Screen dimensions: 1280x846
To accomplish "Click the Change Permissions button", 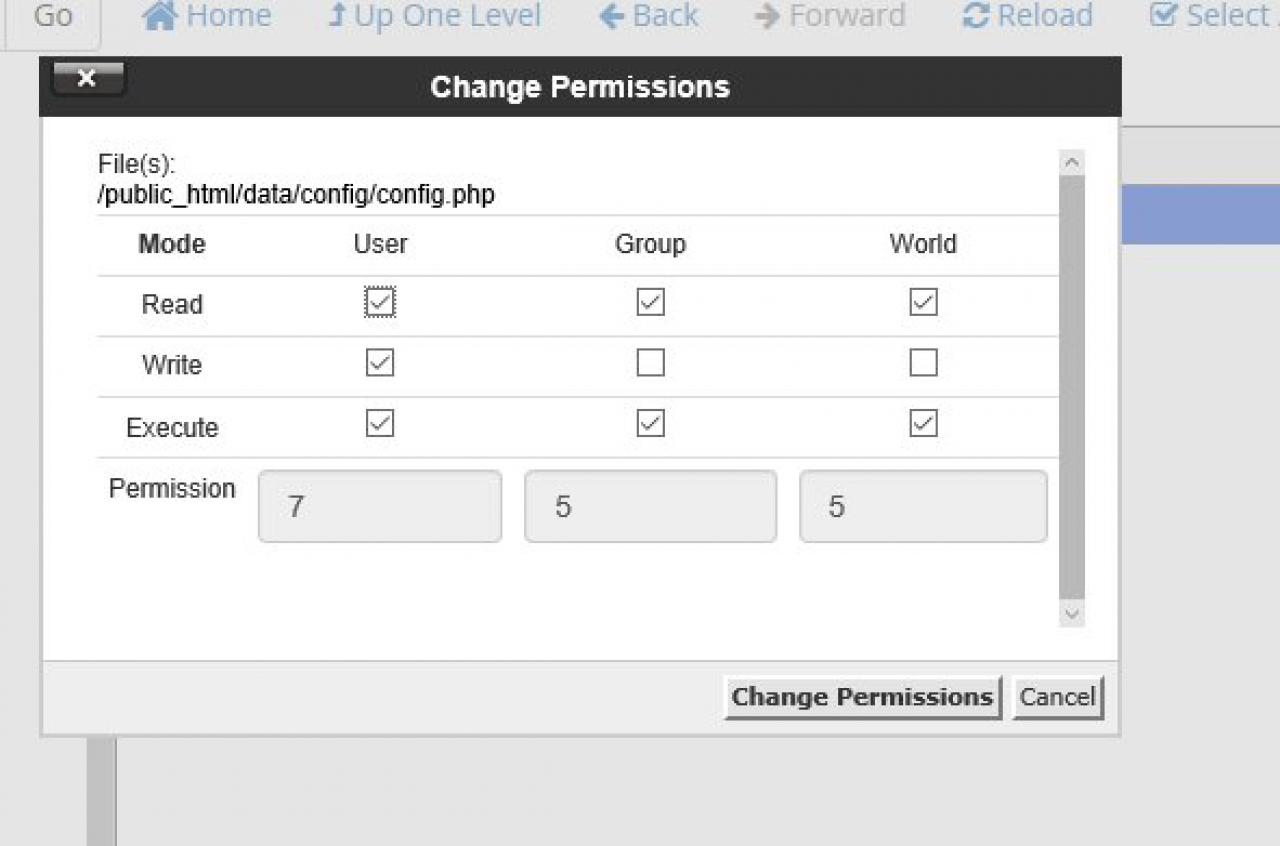I will pos(862,697).
